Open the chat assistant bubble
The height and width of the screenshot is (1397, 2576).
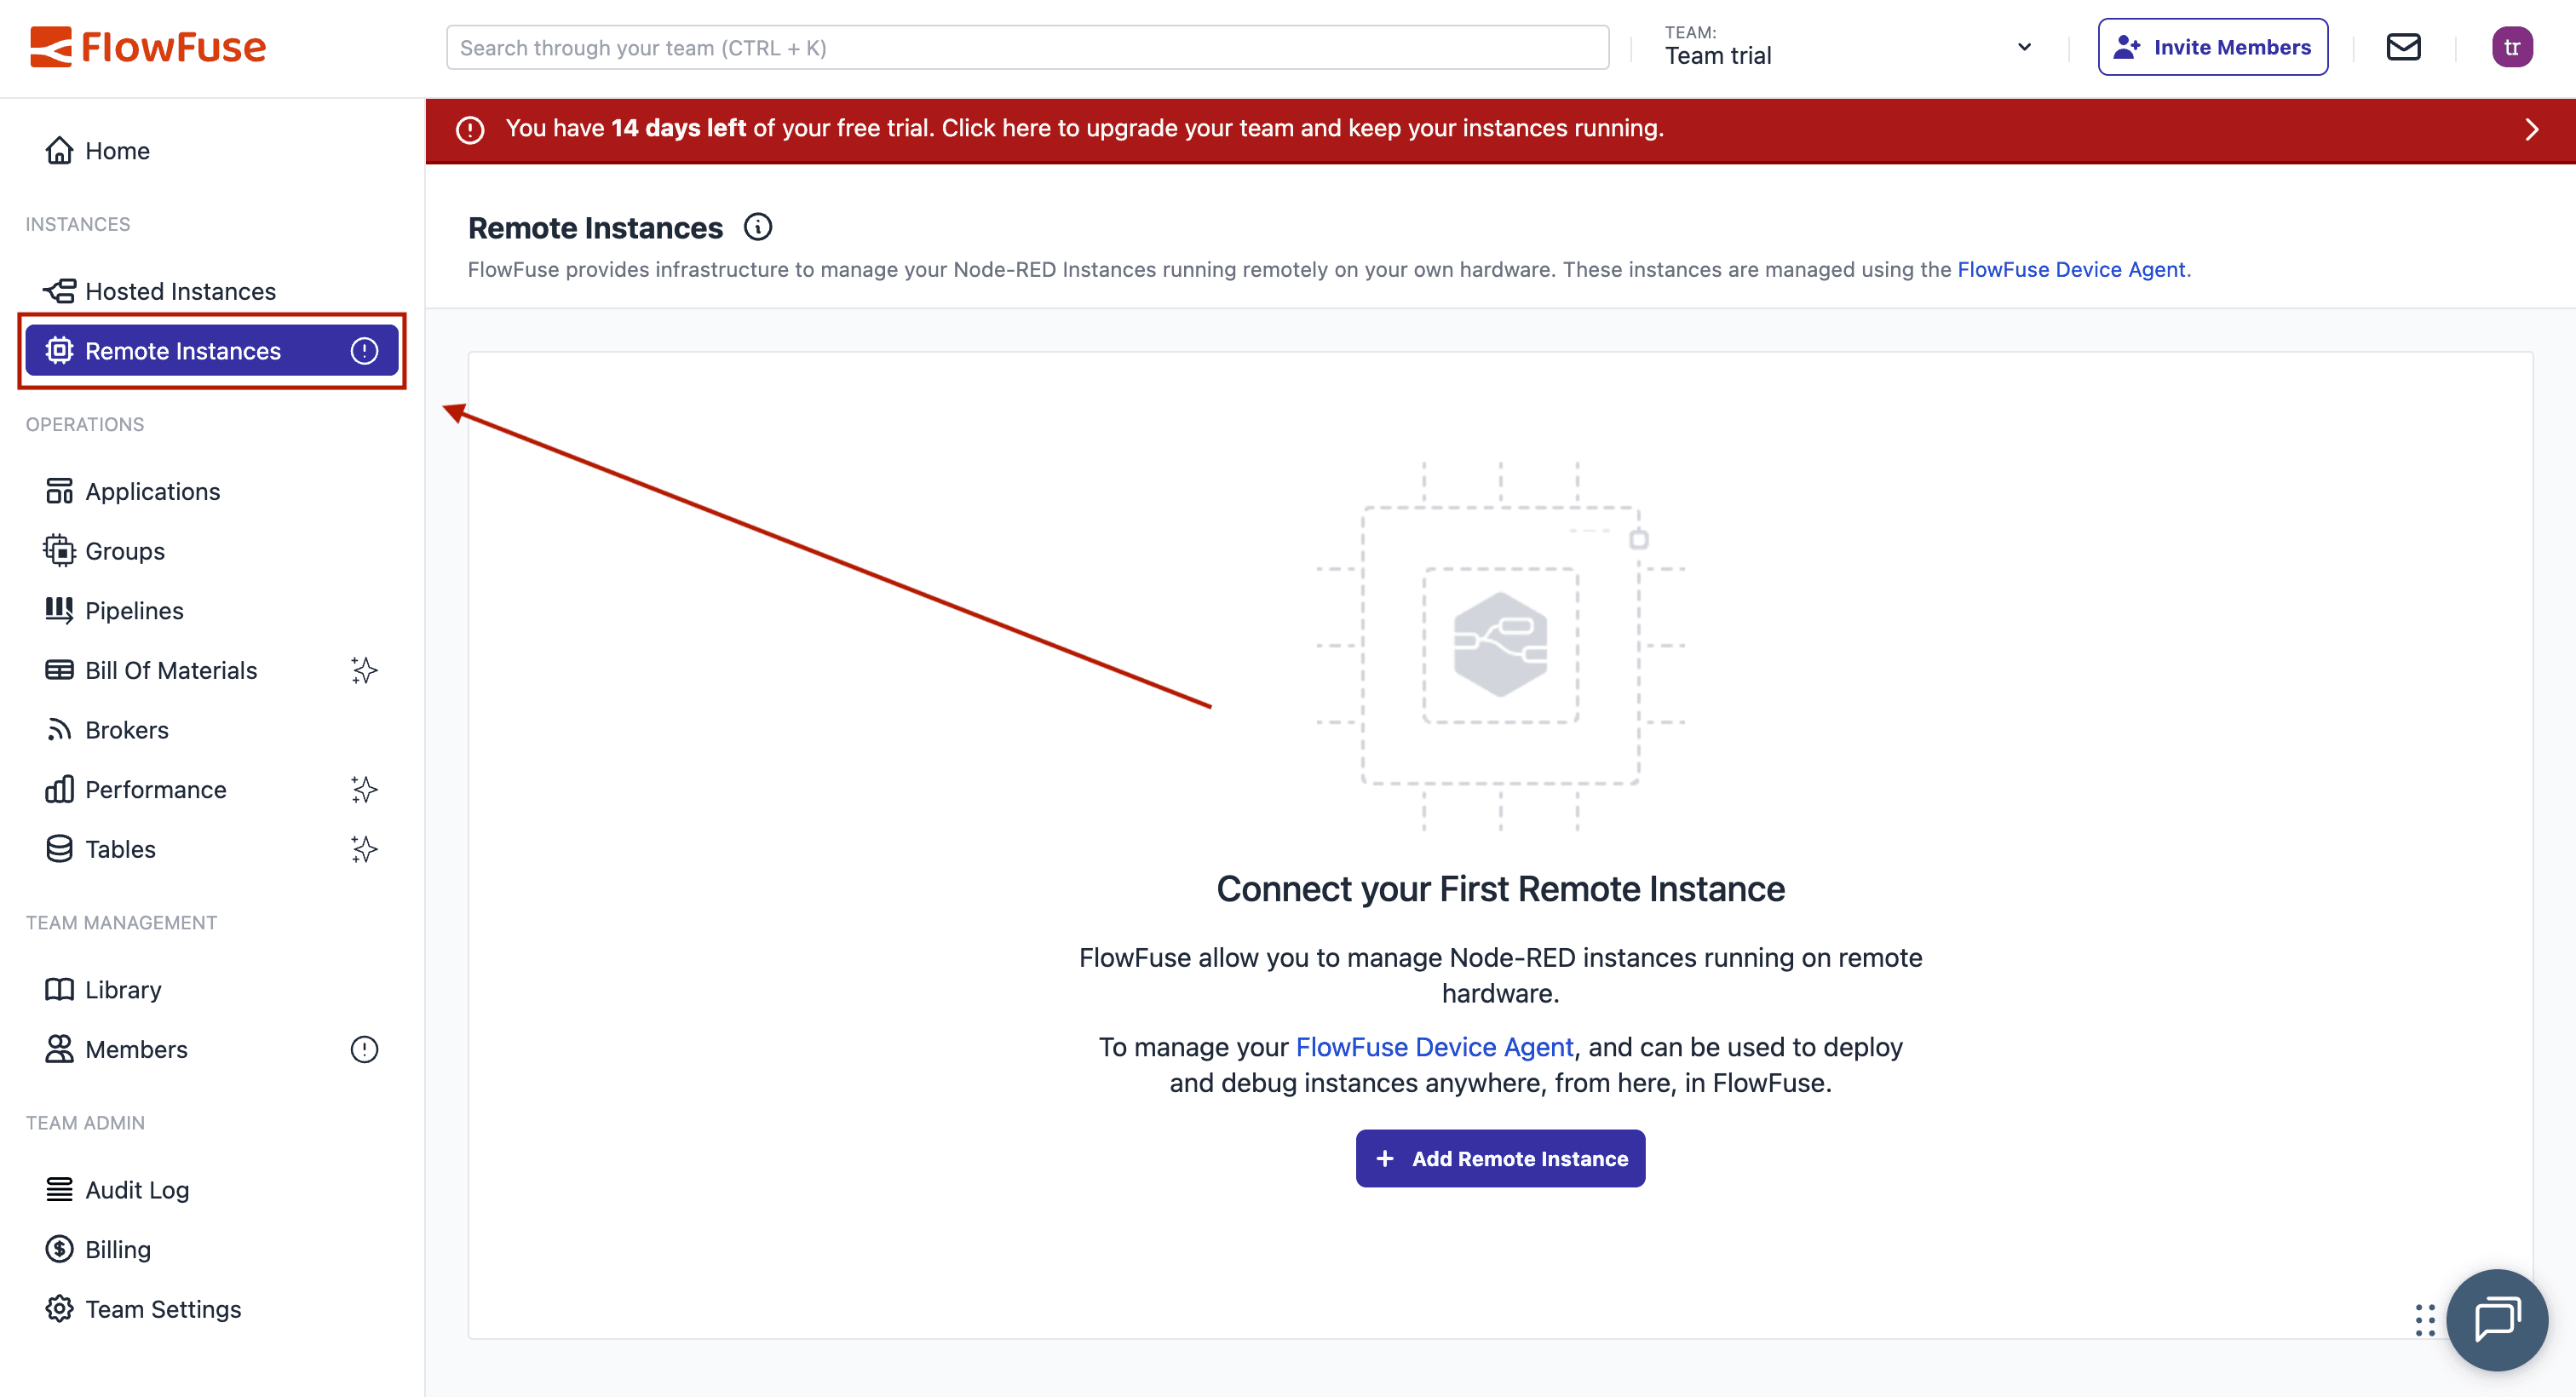tap(2496, 1320)
